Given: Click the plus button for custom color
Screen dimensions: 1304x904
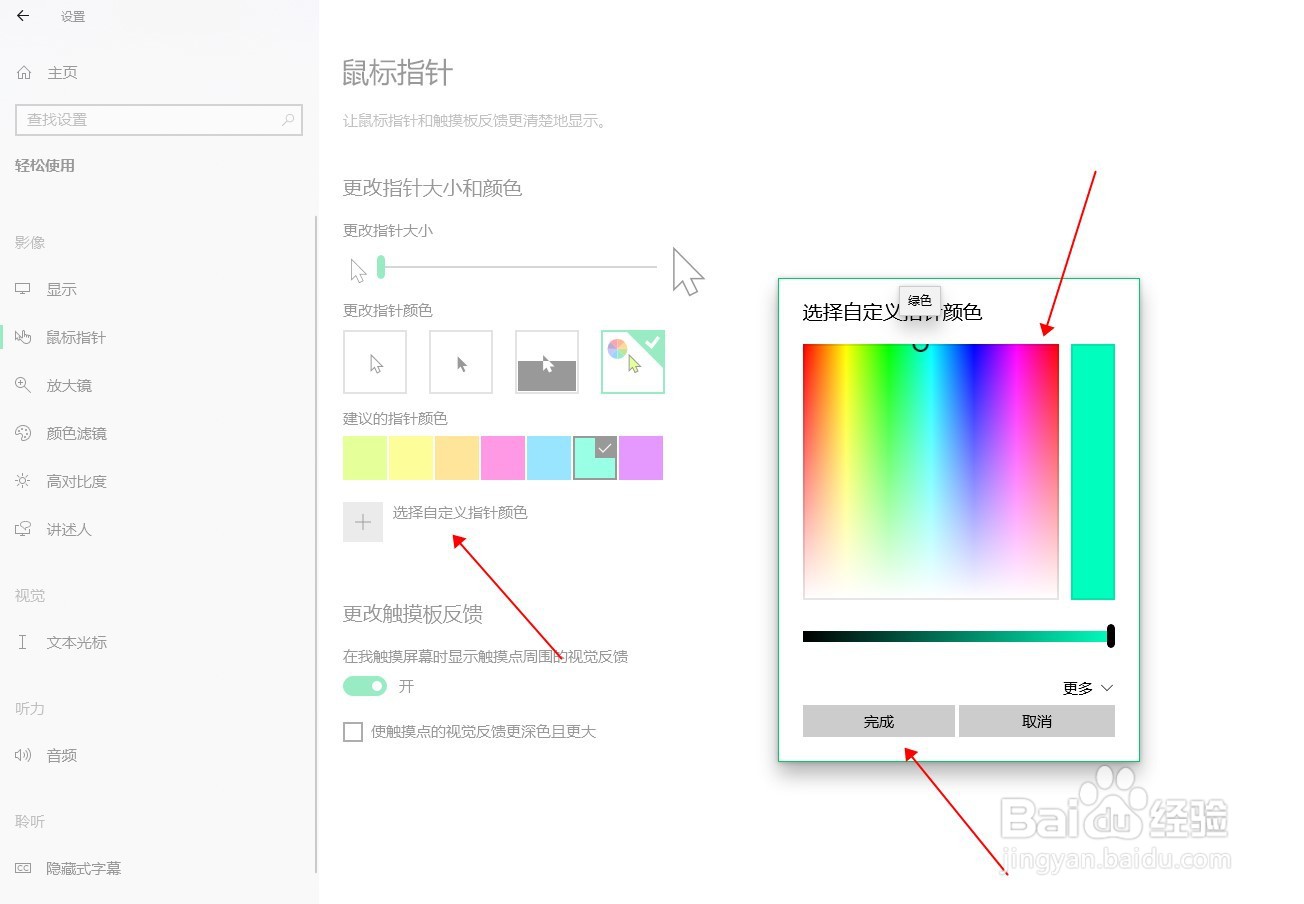Looking at the screenshot, I should point(363,522).
